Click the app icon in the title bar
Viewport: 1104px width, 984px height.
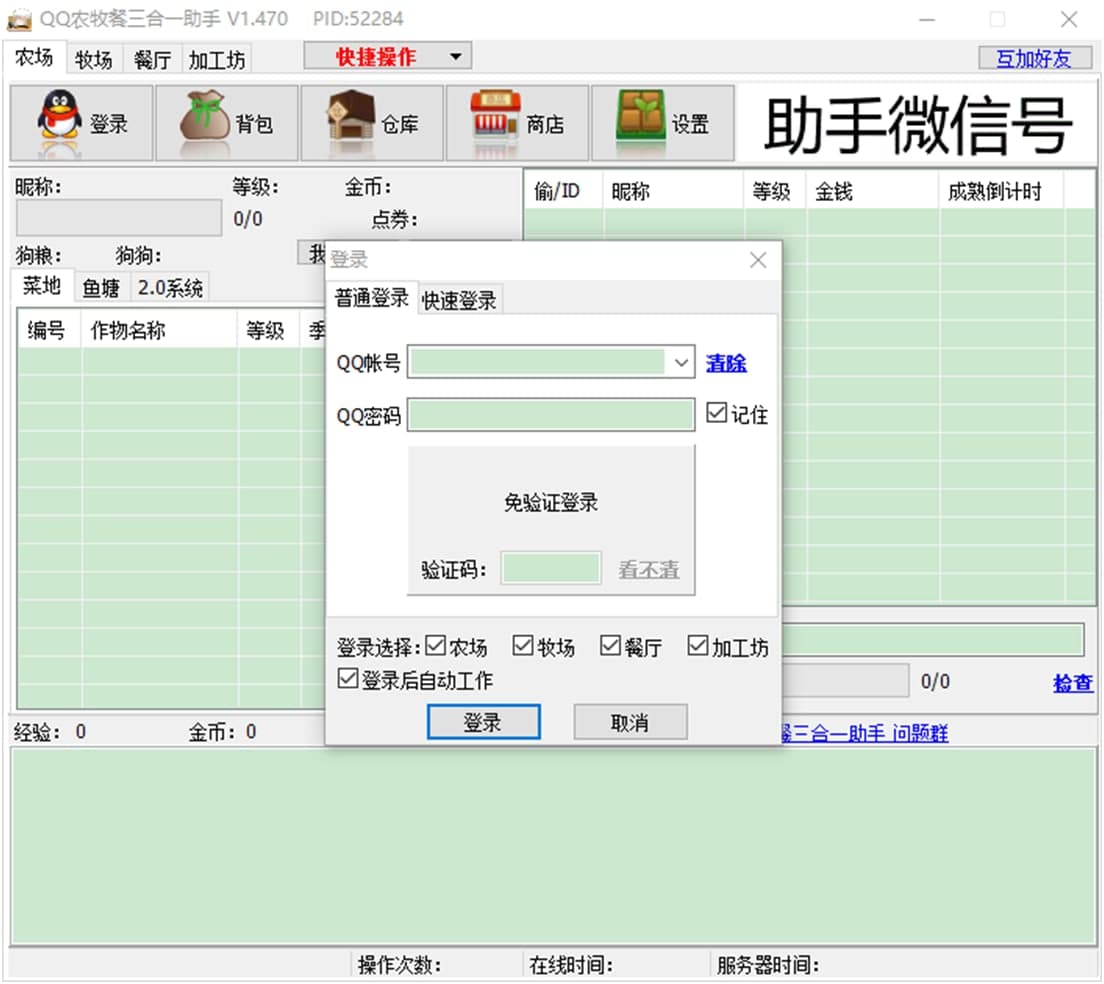(x=22, y=18)
